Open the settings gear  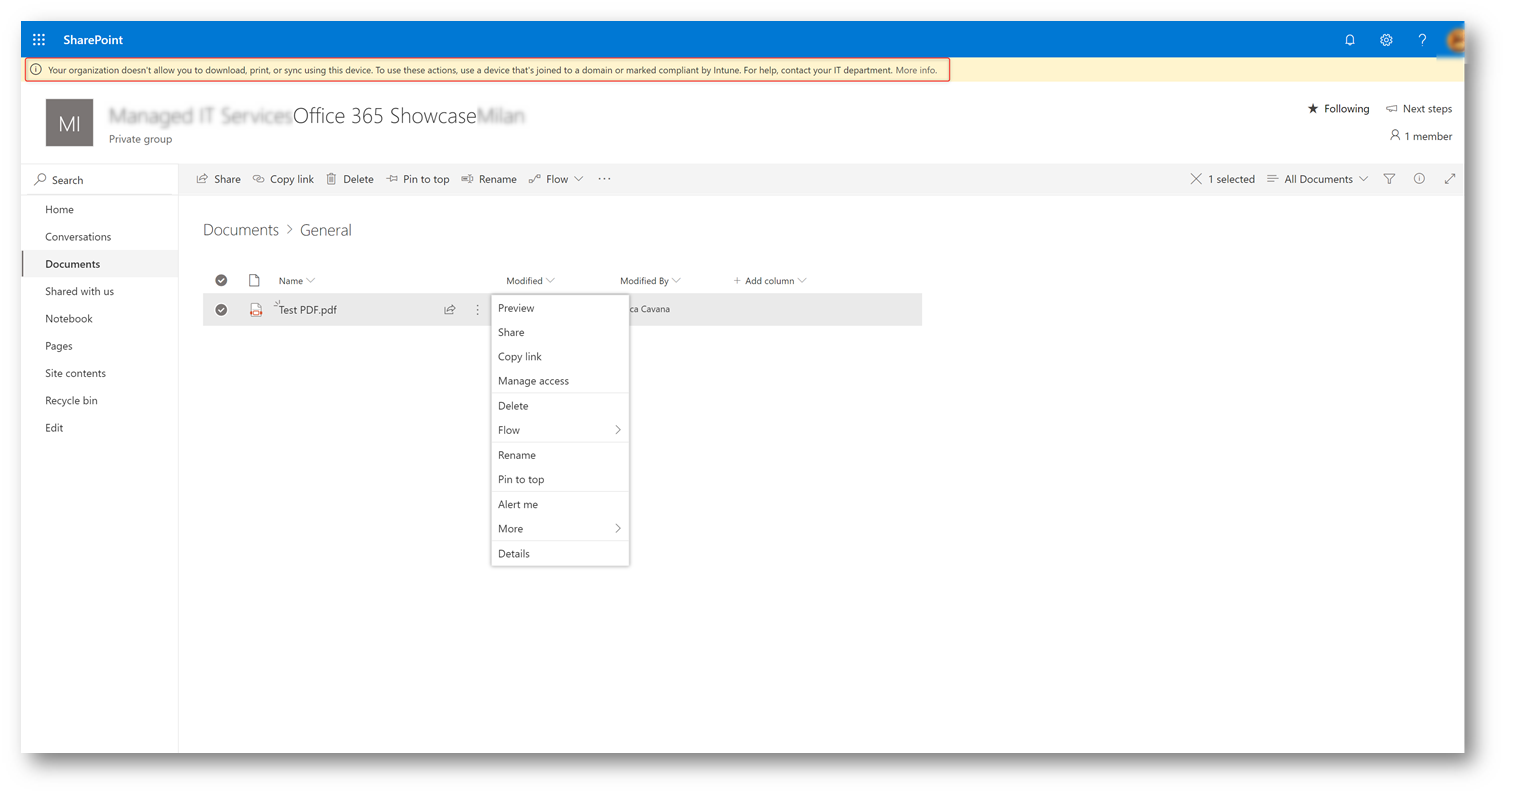pos(1386,40)
